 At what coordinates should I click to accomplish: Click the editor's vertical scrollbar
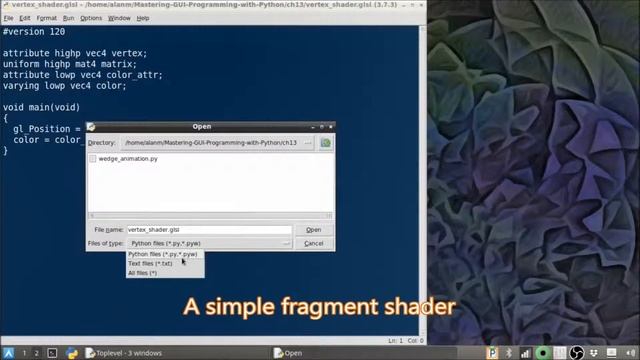click(x=422, y=180)
